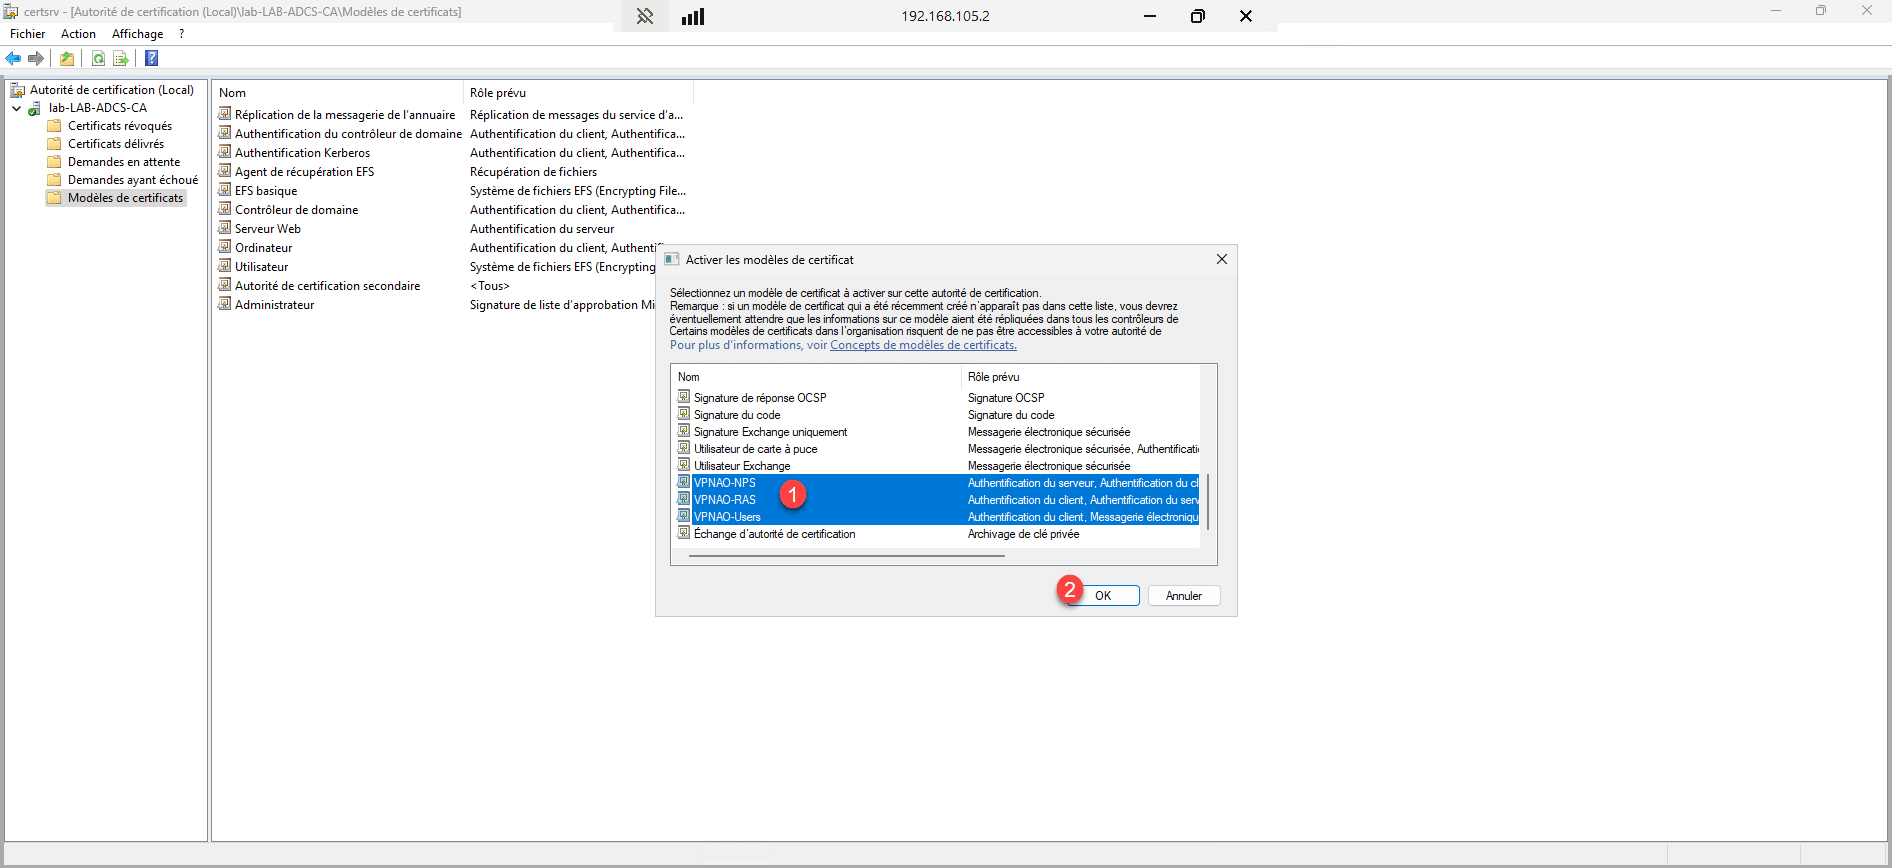Open the Action menu
The image size is (1892, 868).
[78, 34]
